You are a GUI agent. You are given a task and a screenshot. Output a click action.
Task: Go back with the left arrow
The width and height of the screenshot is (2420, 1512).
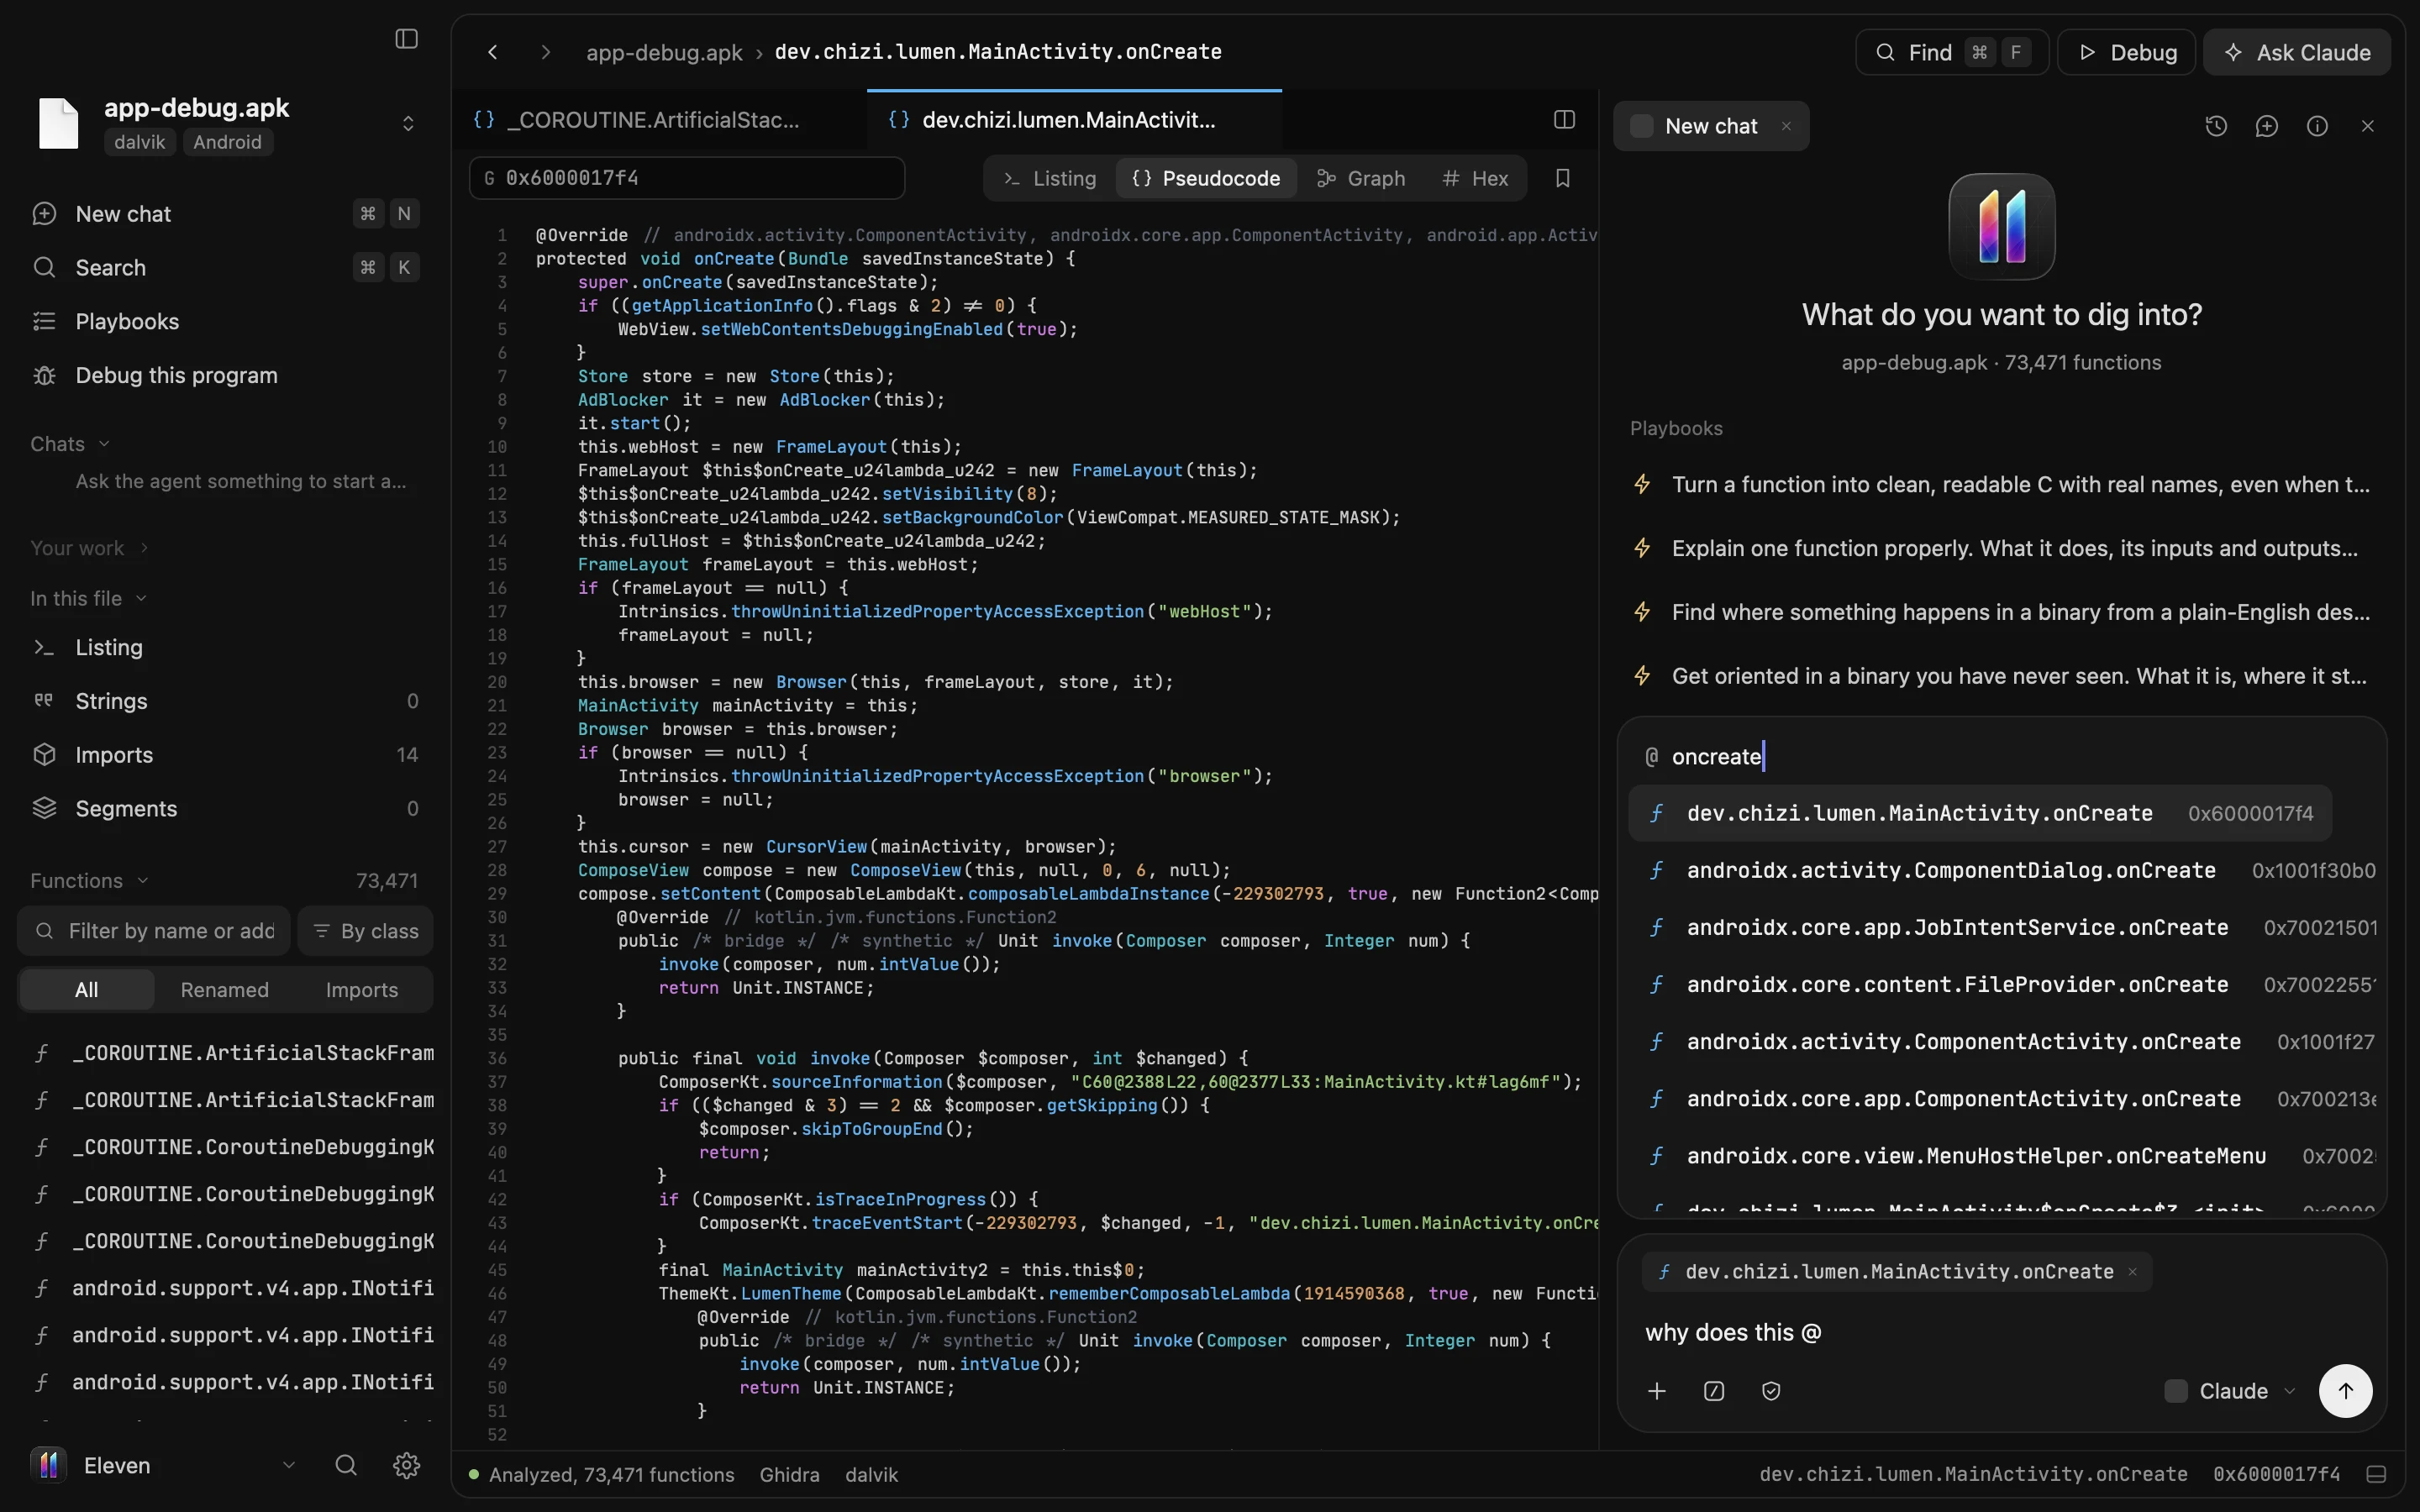(493, 52)
